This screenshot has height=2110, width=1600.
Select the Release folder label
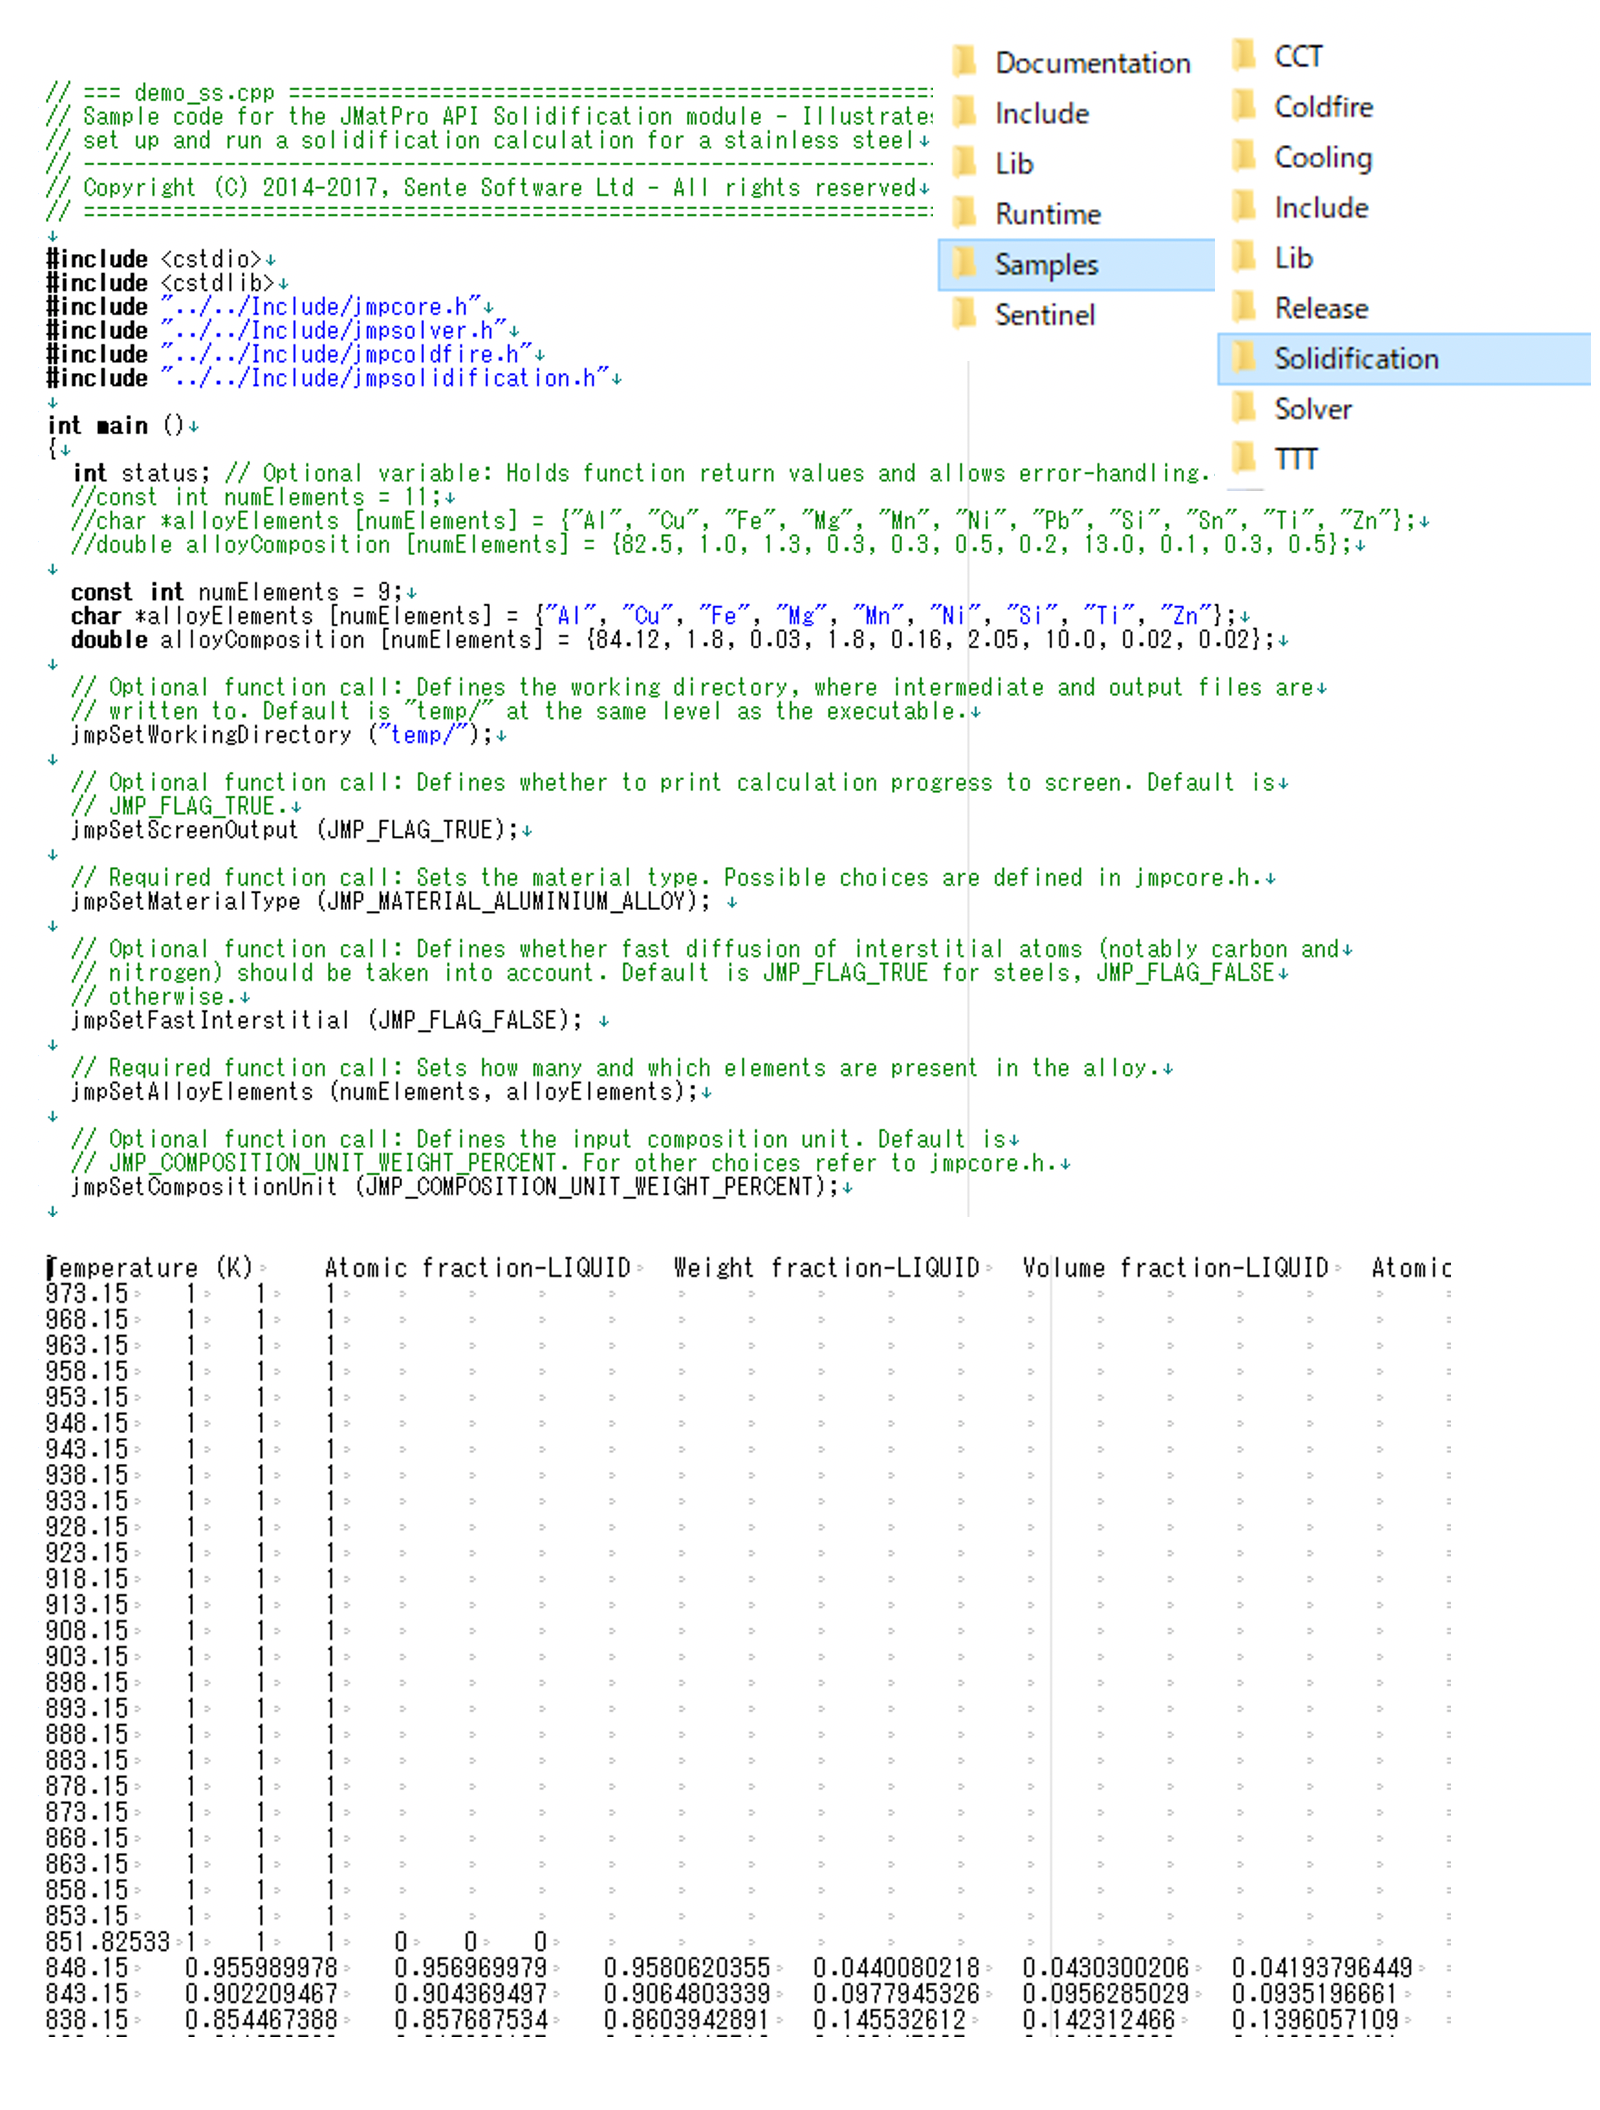pos(1321,308)
